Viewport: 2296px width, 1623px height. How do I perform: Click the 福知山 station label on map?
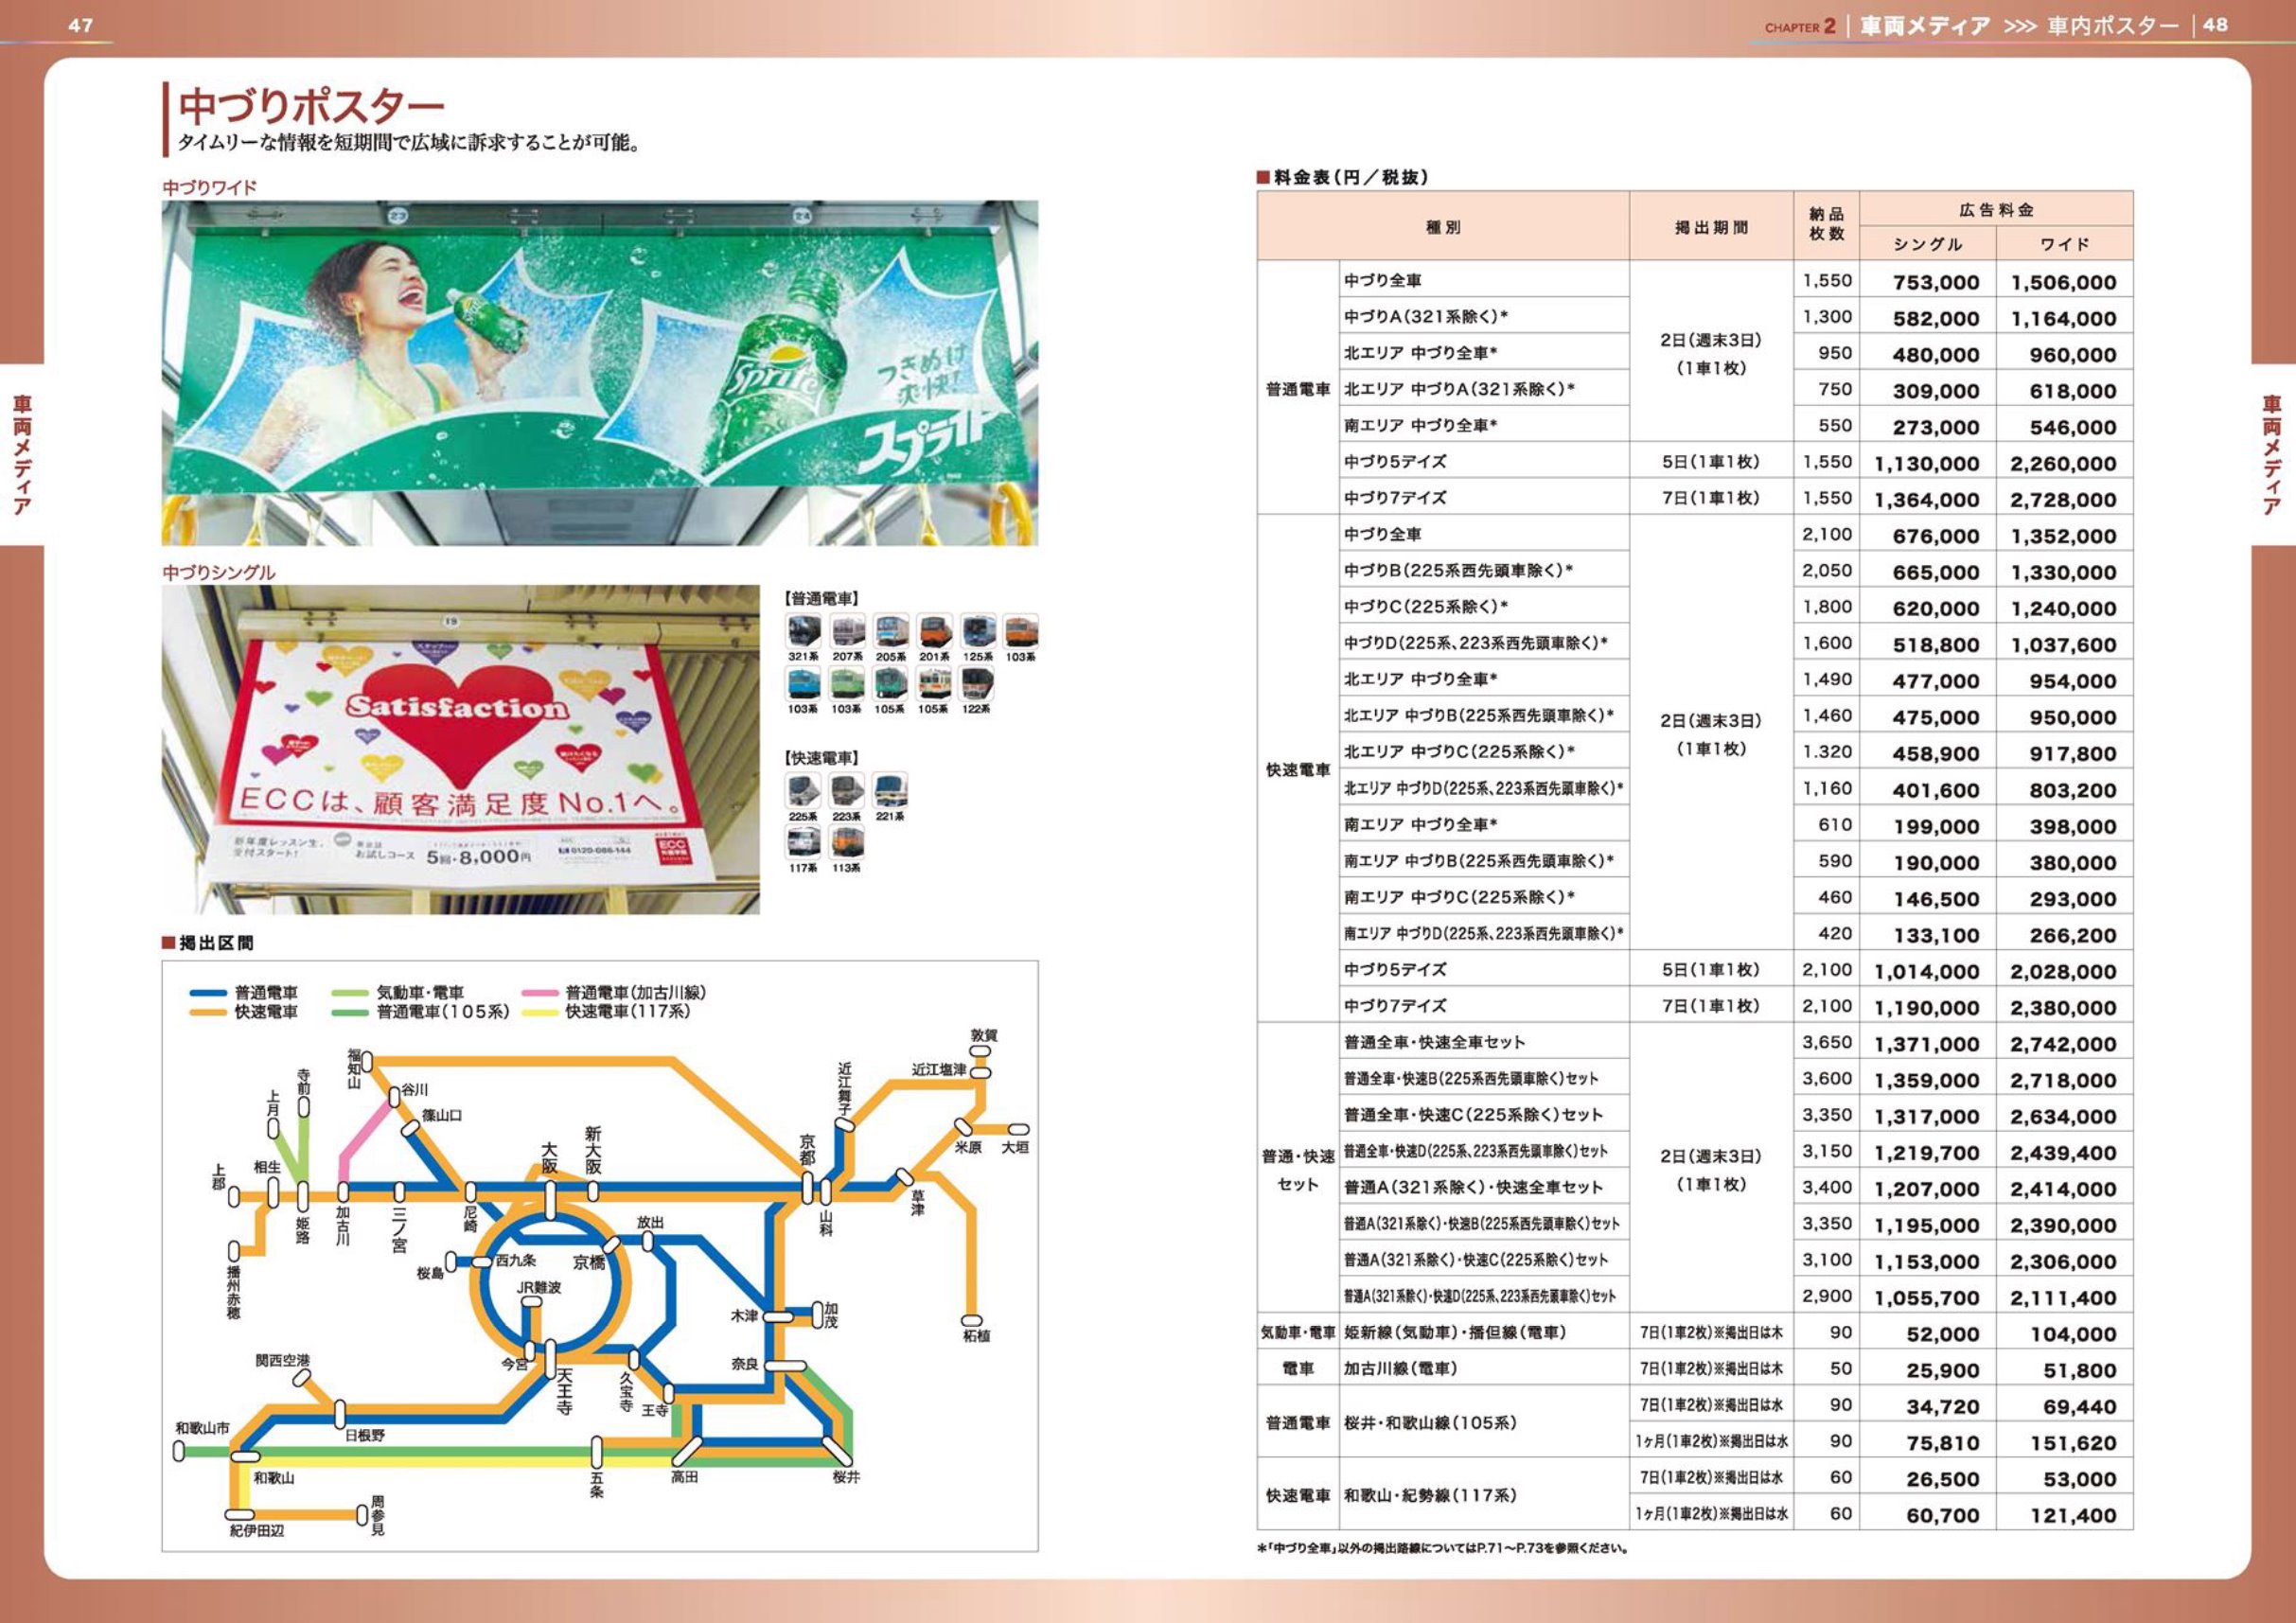(x=353, y=1069)
